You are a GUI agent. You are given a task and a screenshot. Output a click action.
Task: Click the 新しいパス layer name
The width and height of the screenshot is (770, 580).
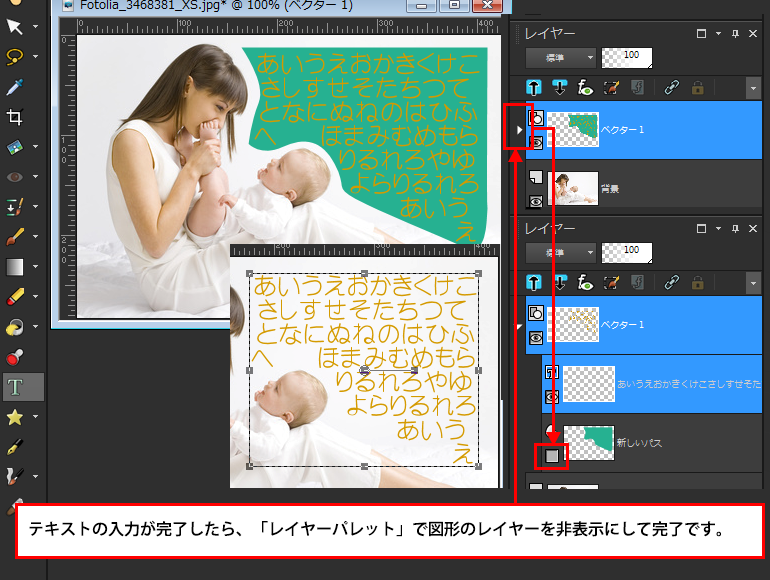click(x=639, y=443)
